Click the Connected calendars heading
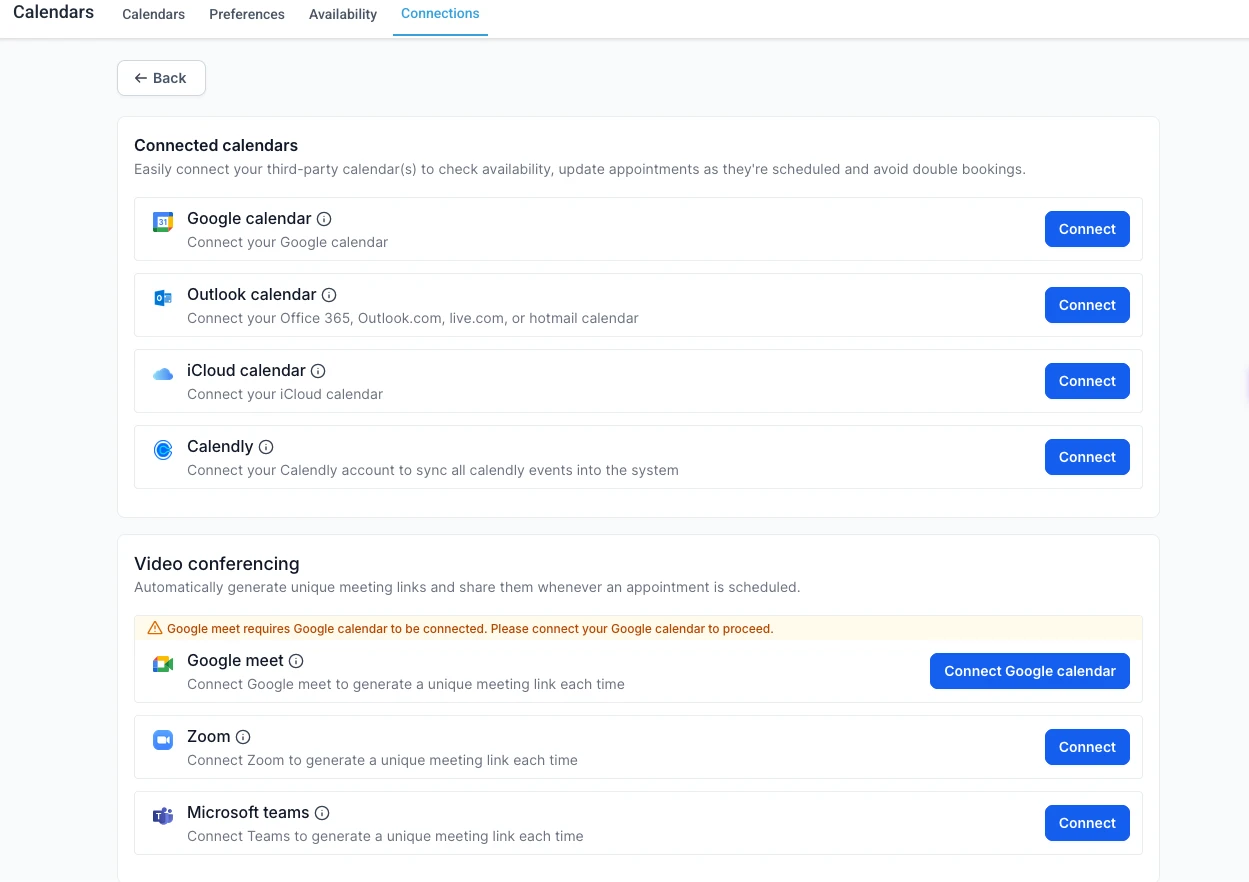 point(216,146)
